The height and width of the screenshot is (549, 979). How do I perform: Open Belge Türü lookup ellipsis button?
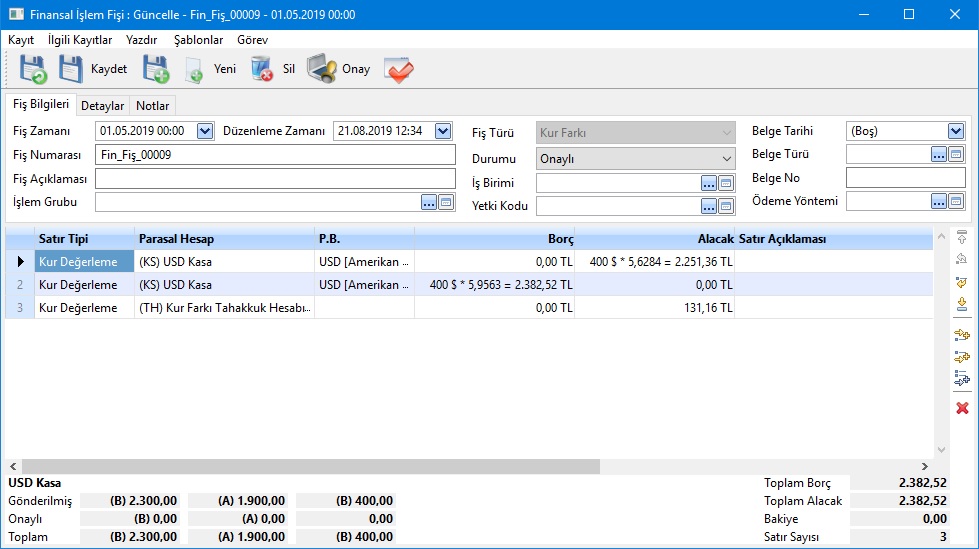pyautogui.click(x=938, y=154)
